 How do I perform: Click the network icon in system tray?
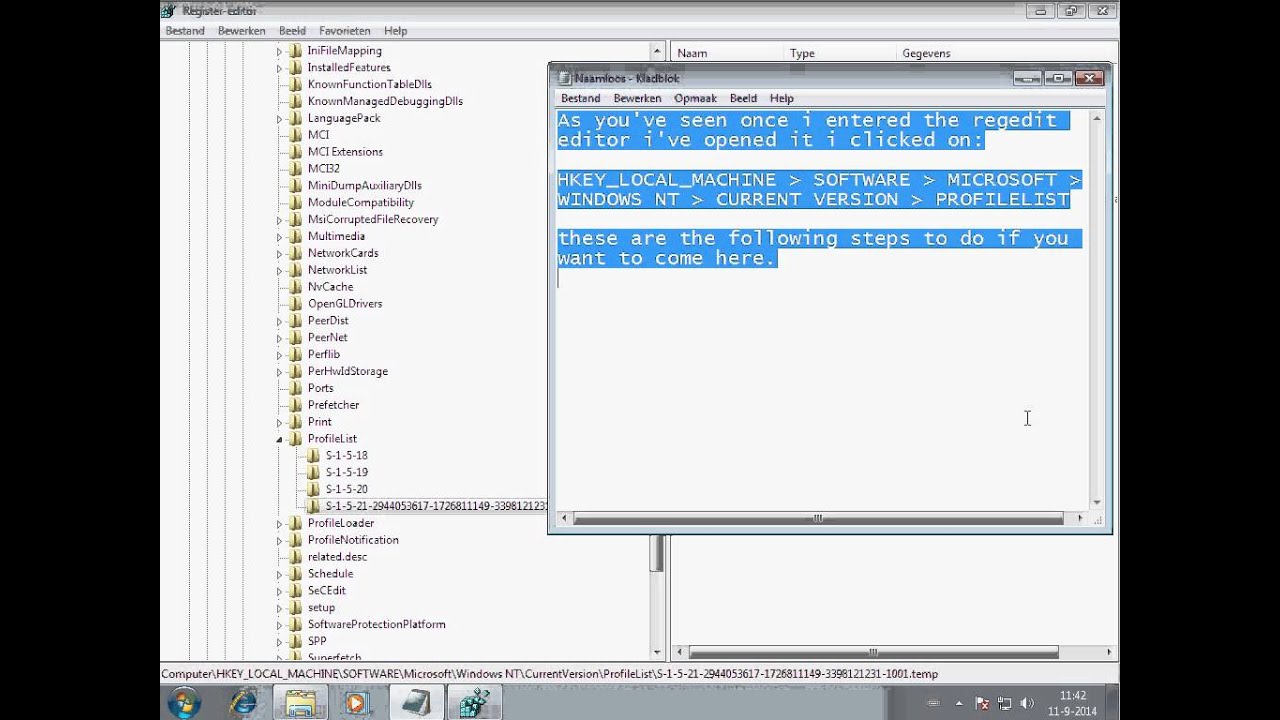[1005, 704]
